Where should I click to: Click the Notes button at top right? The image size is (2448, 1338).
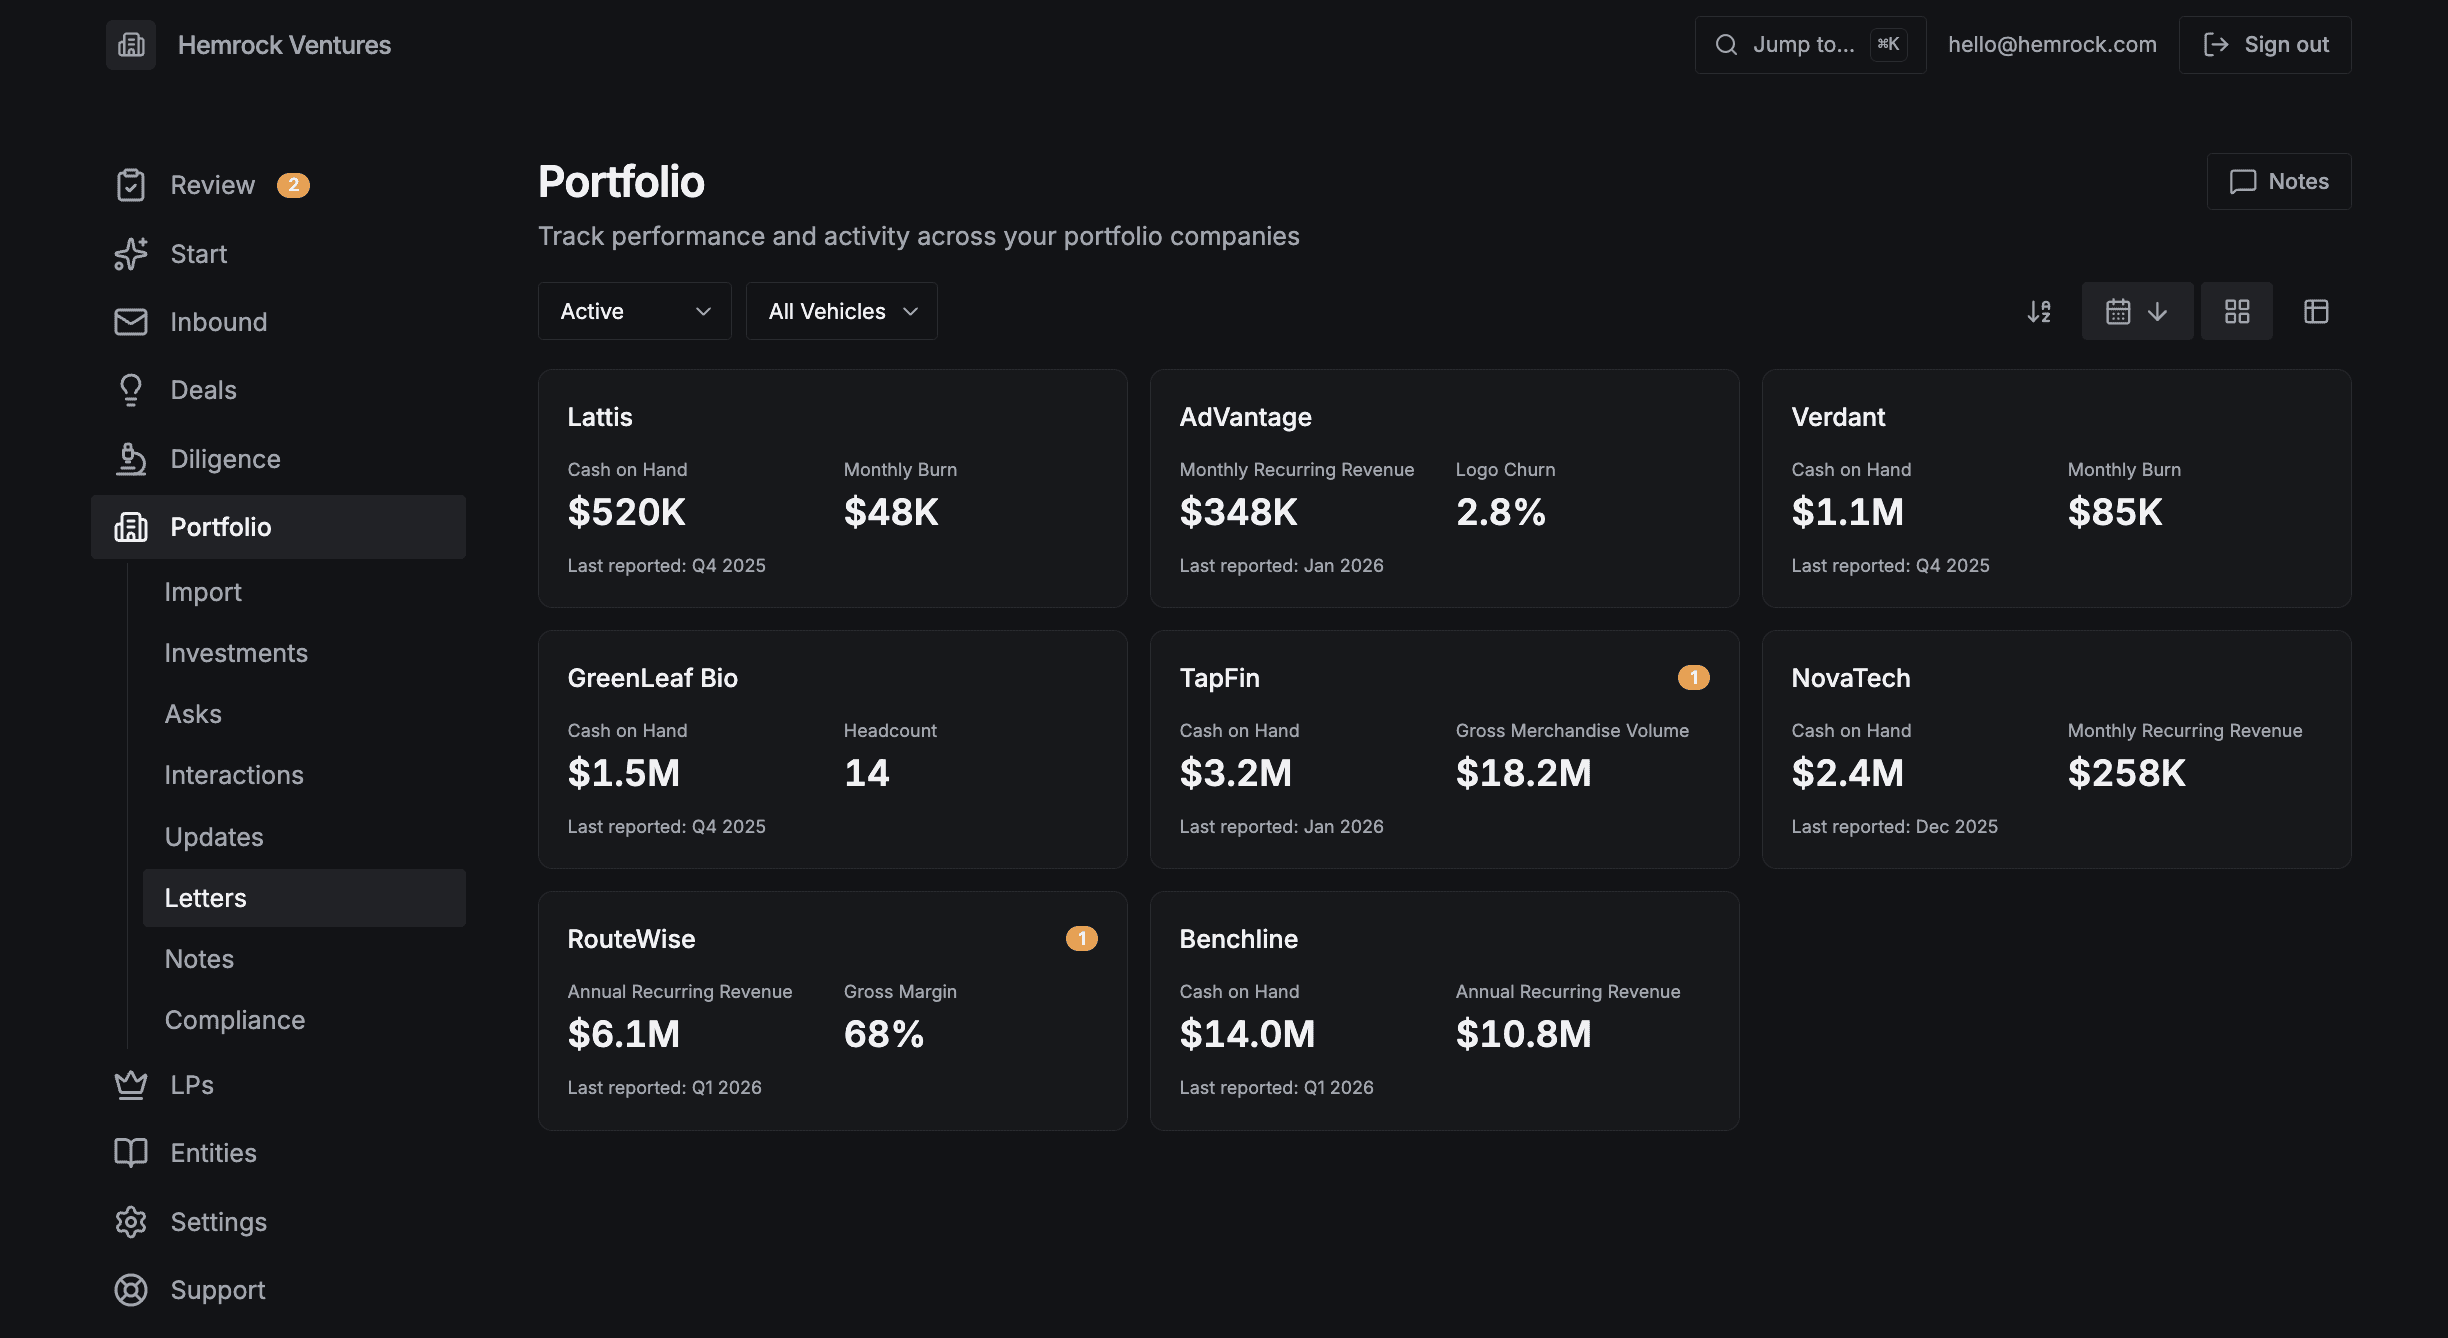click(x=2279, y=181)
